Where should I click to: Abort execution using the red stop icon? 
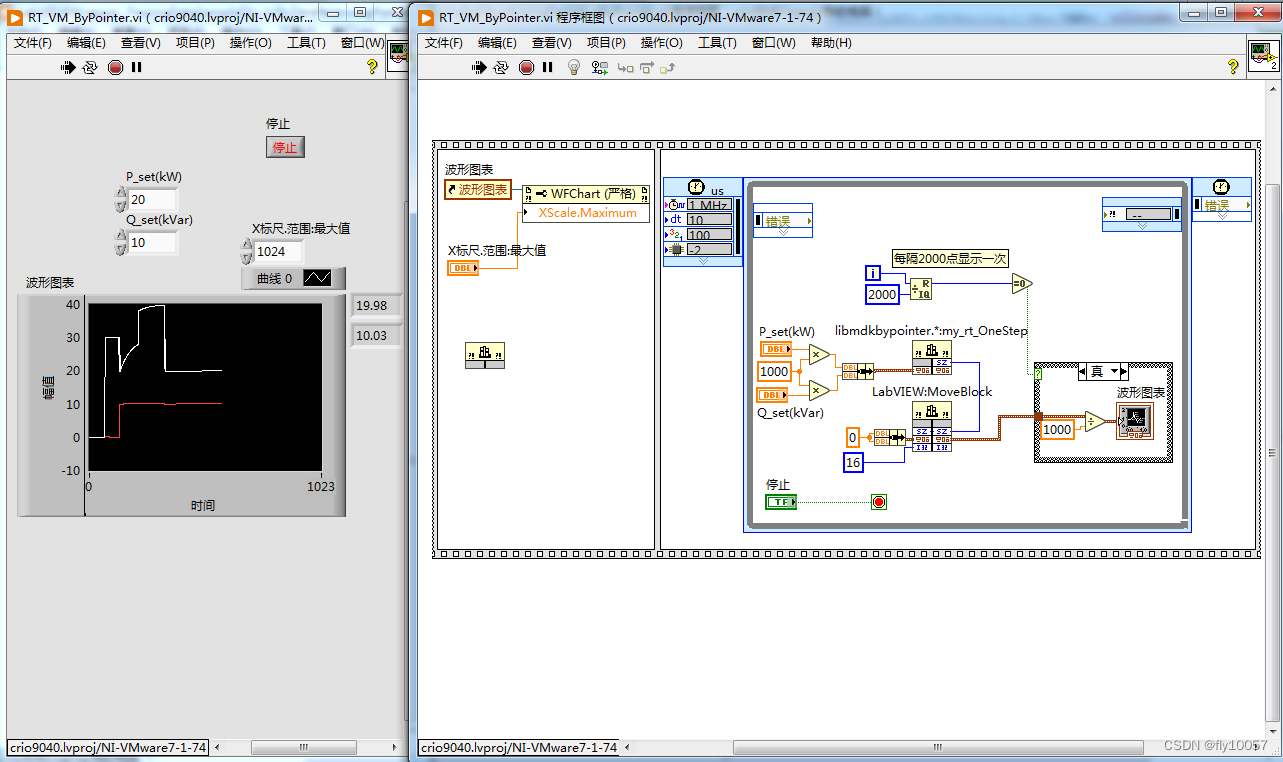(527, 67)
